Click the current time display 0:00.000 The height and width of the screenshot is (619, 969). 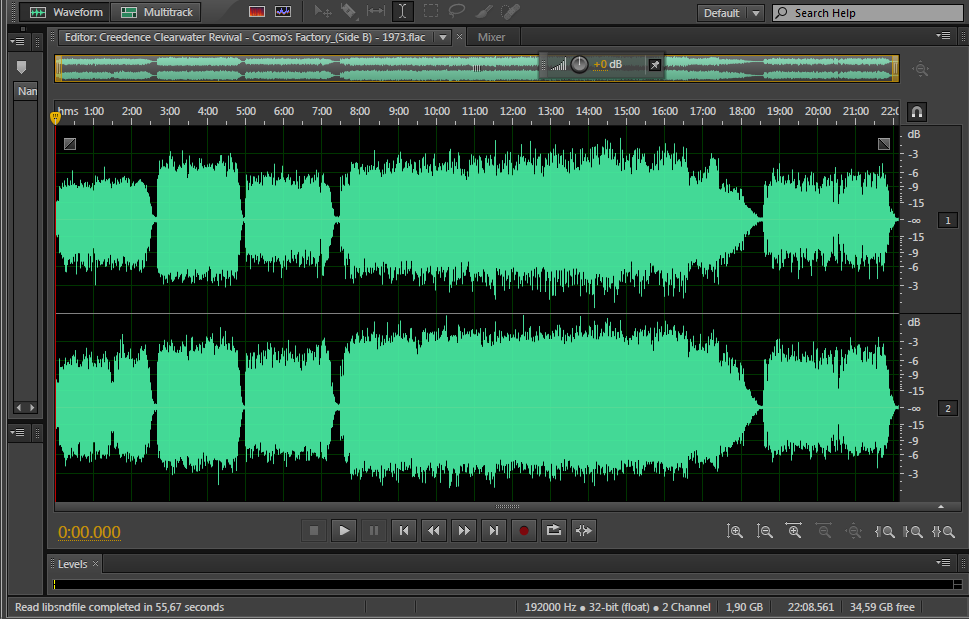click(x=90, y=532)
